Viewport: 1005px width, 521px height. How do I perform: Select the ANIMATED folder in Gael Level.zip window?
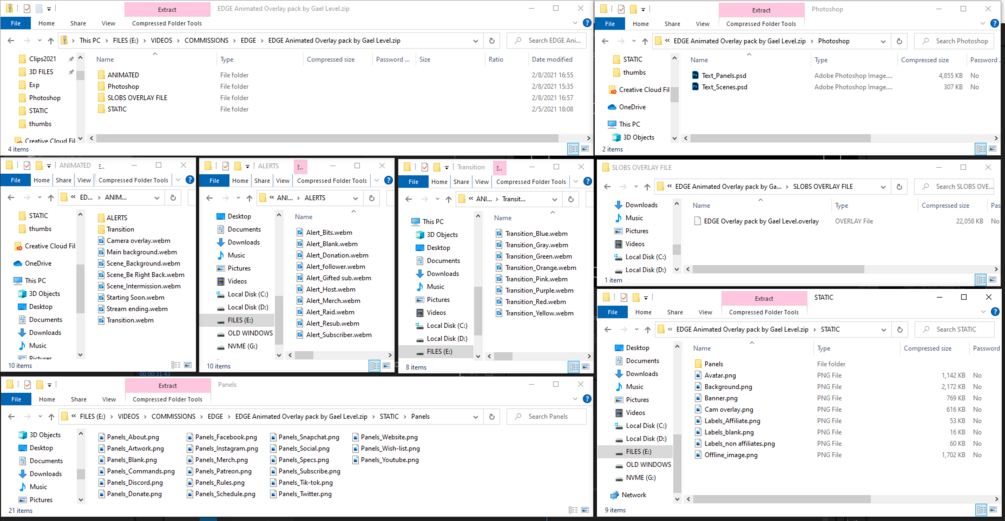coord(122,75)
